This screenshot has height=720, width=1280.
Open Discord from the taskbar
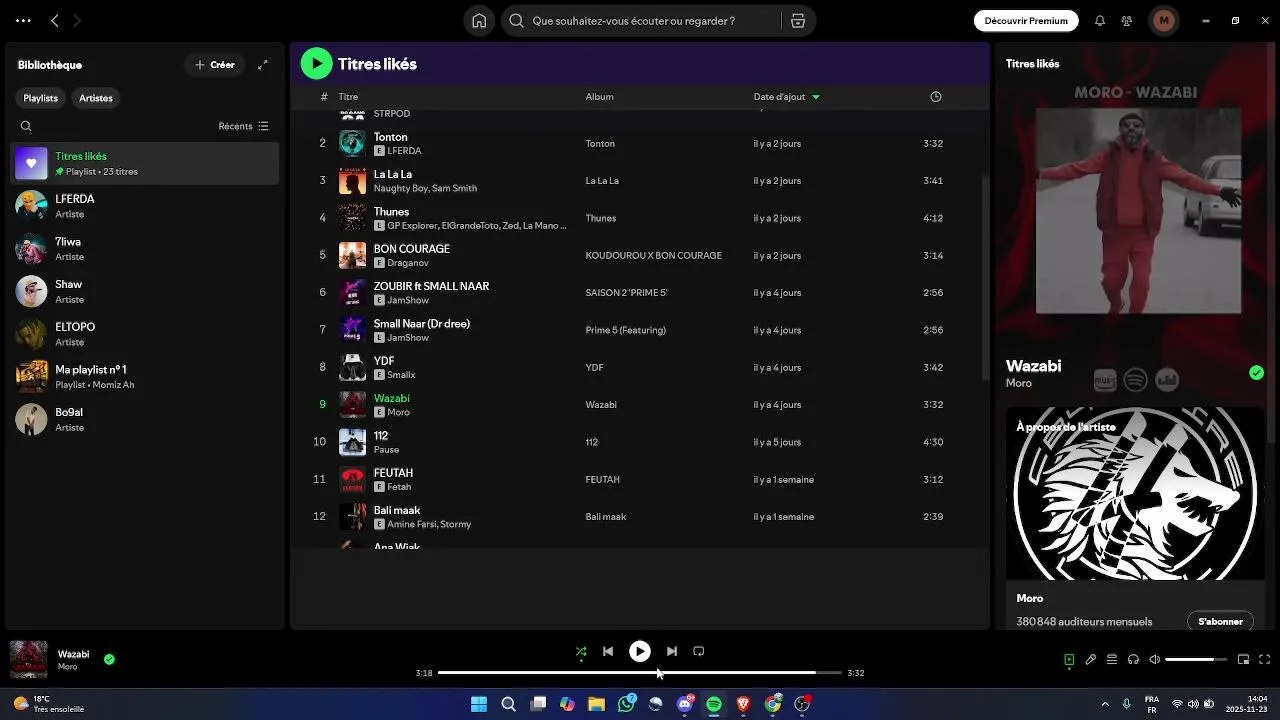[x=685, y=704]
